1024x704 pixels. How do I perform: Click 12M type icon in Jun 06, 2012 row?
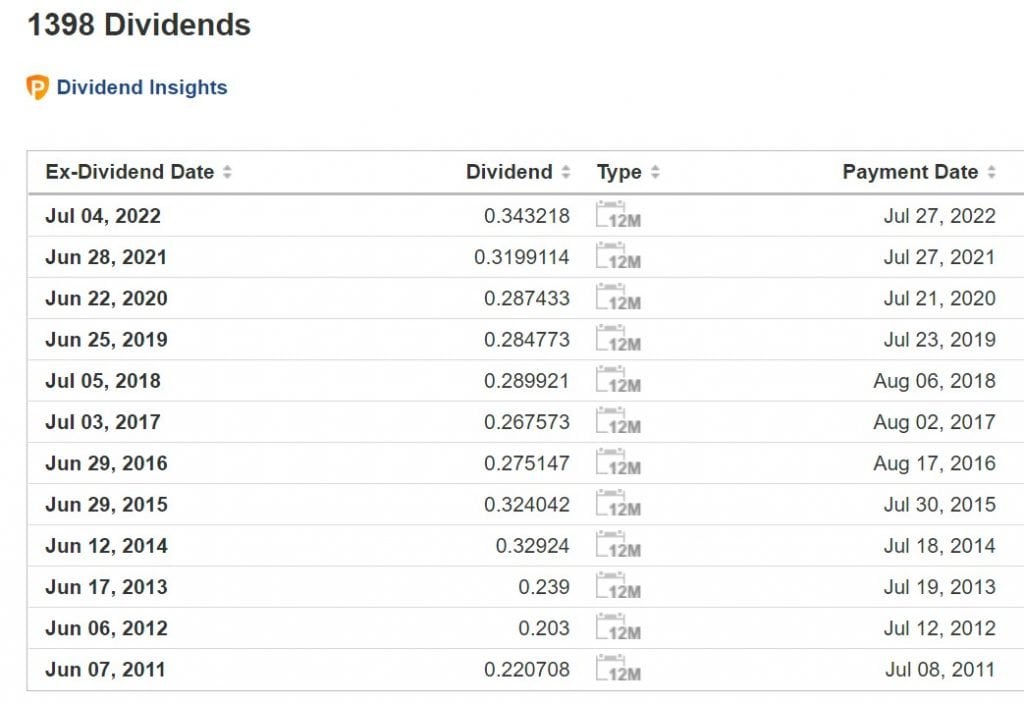(618, 628)
